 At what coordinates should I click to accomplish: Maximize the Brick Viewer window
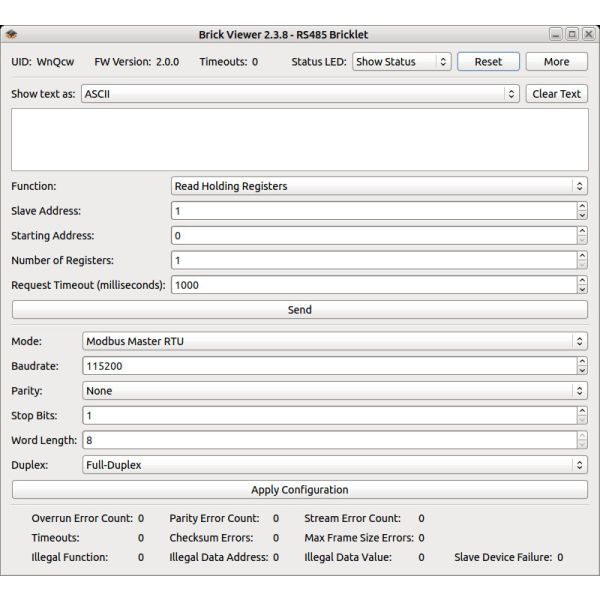click(572, 34)
